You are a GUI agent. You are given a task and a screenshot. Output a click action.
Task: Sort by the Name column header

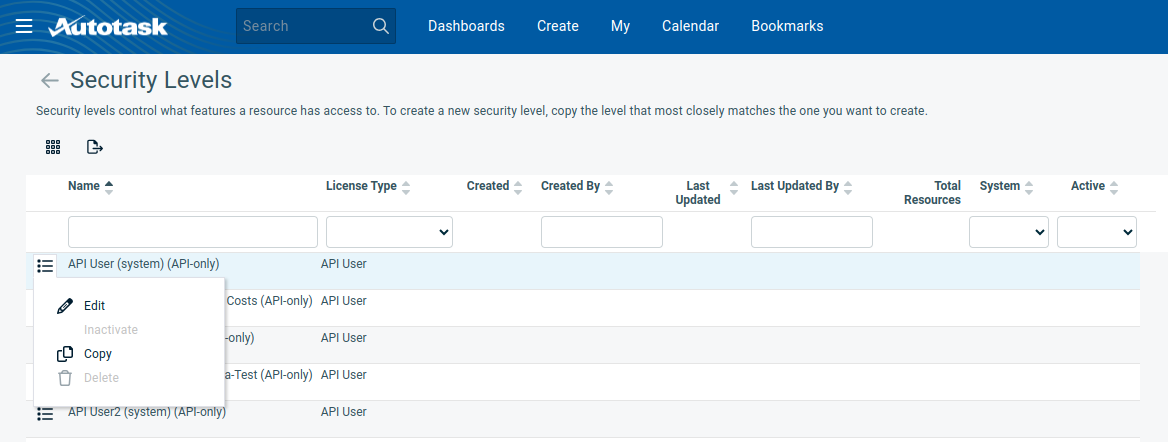click(84, 186)
